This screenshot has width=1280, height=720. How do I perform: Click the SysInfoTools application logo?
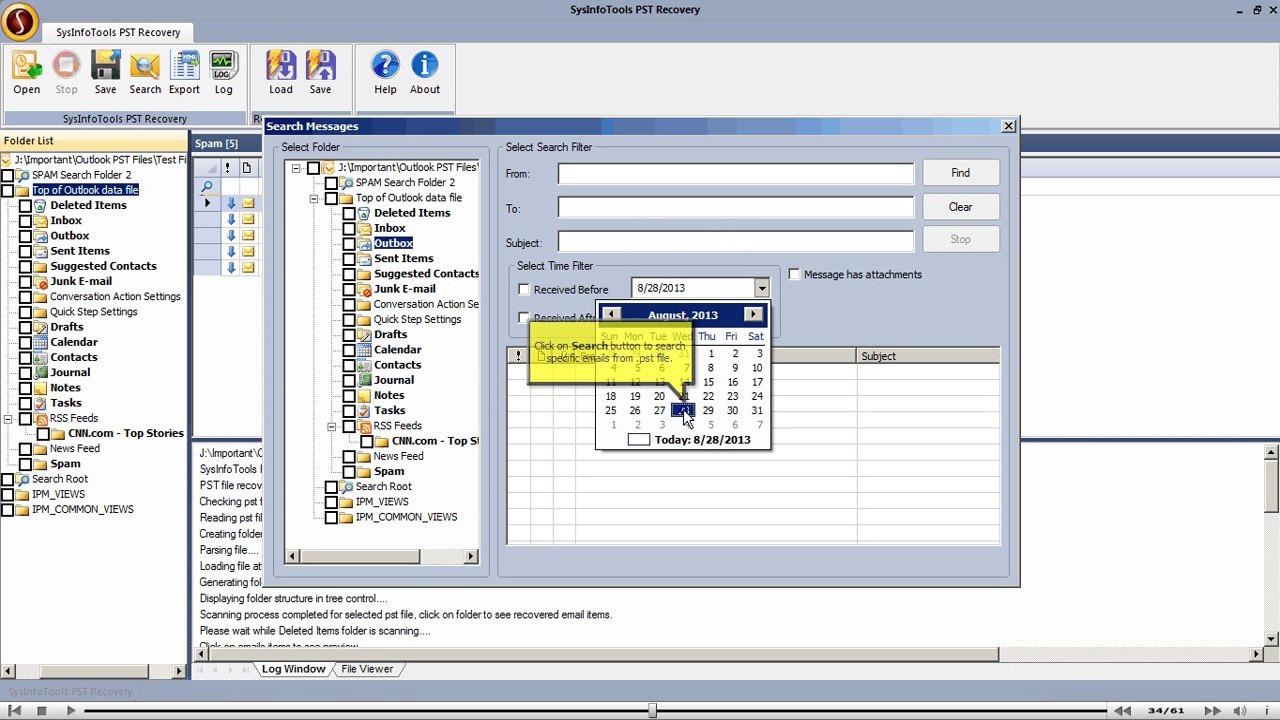tap(19, 21)
